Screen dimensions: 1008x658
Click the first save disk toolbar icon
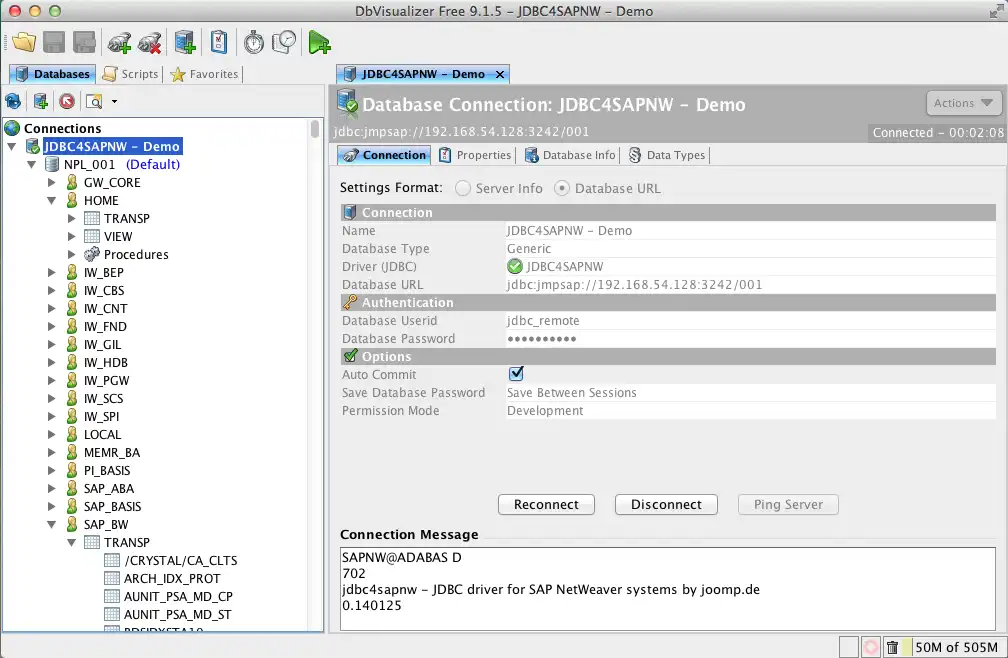coord(54,42)
